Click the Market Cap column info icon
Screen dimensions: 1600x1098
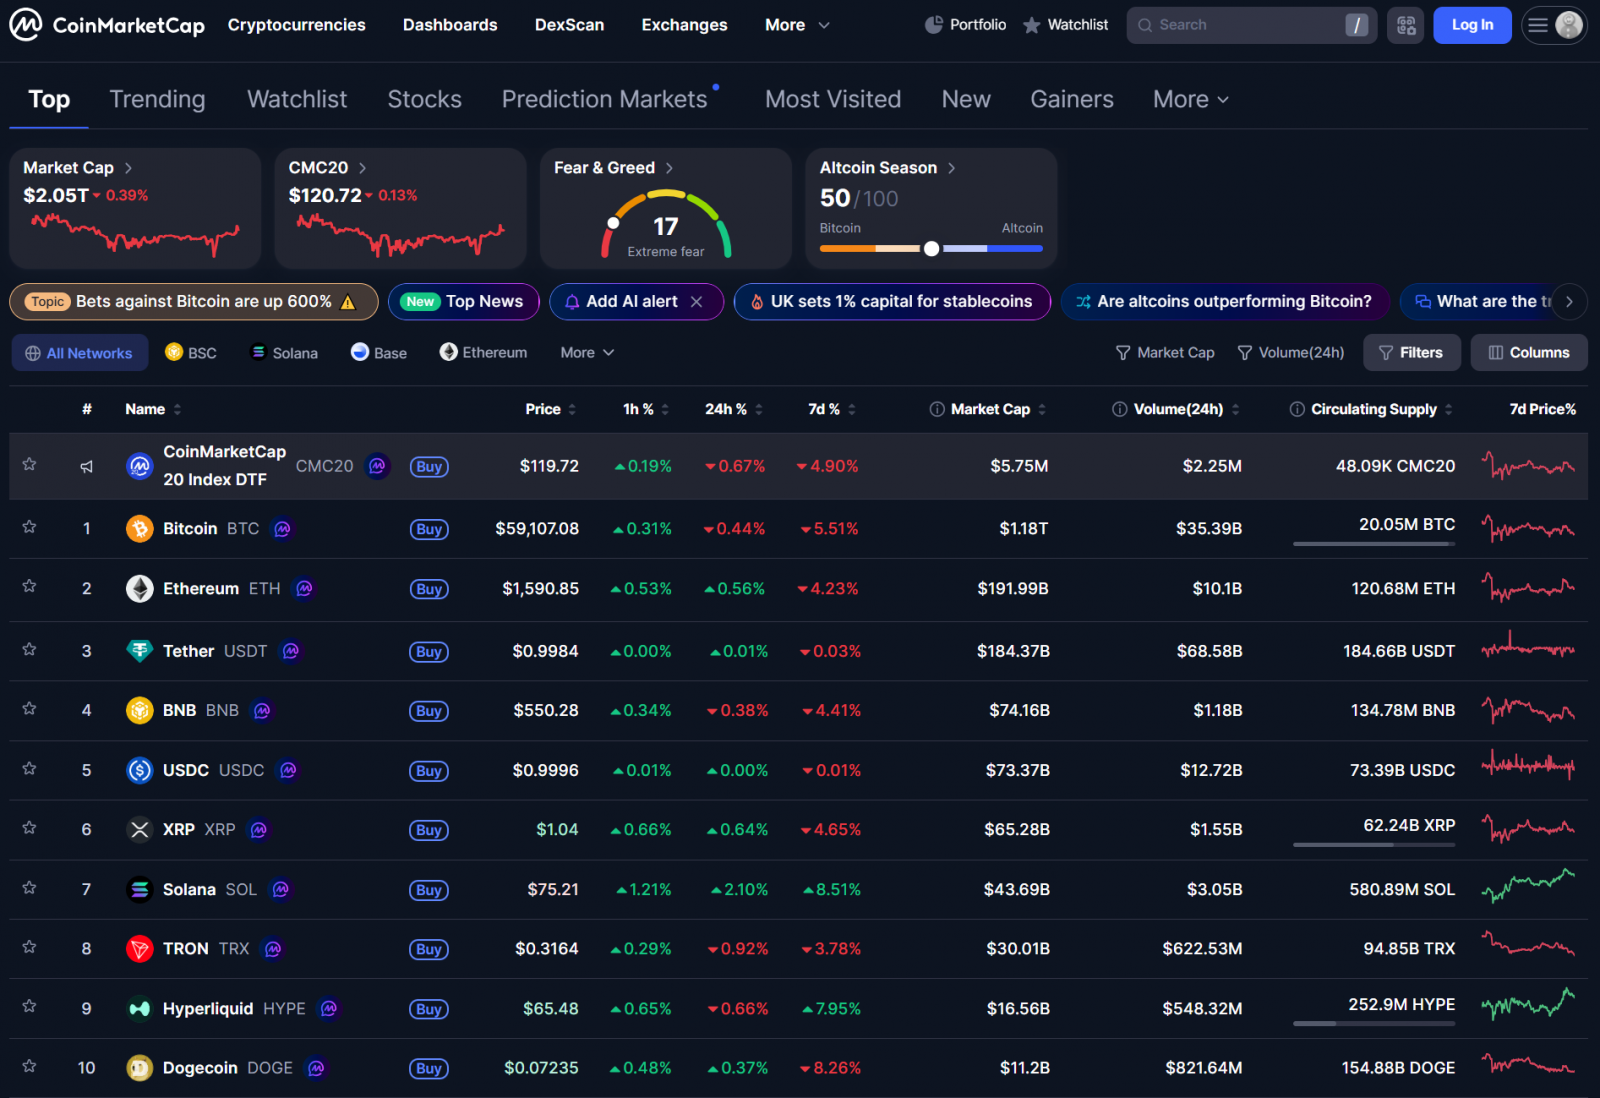click(x=937, y=409)
